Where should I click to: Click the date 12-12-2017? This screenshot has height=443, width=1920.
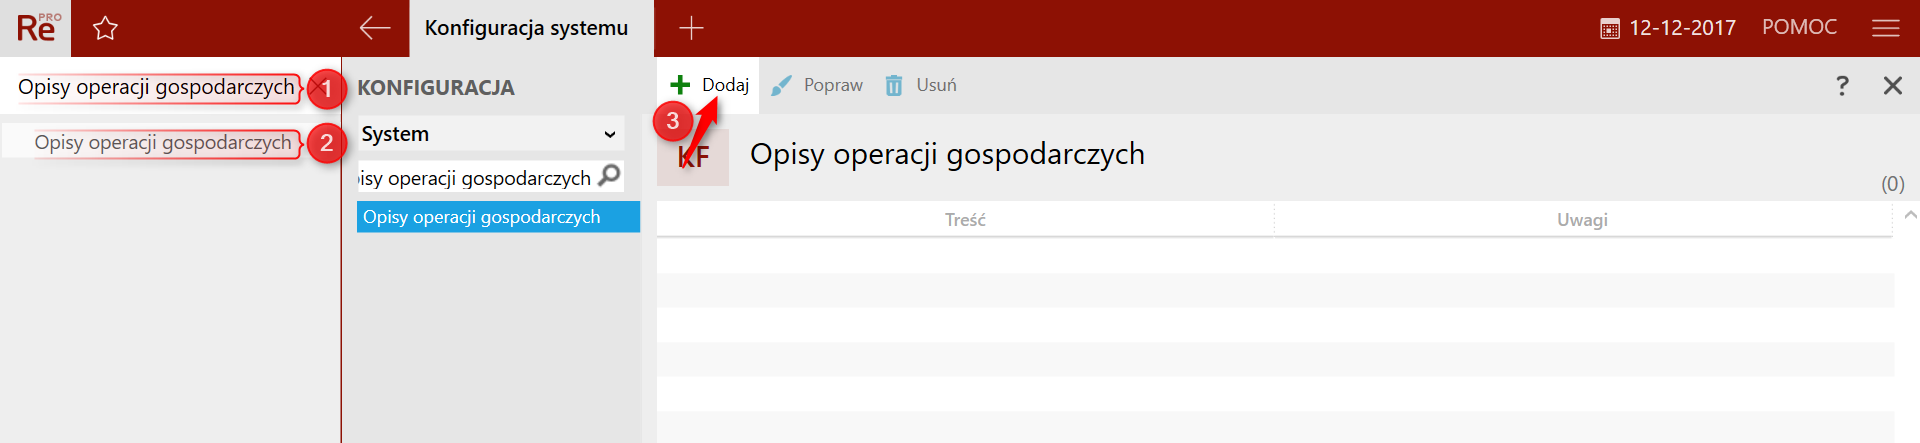coord(1682,28)
